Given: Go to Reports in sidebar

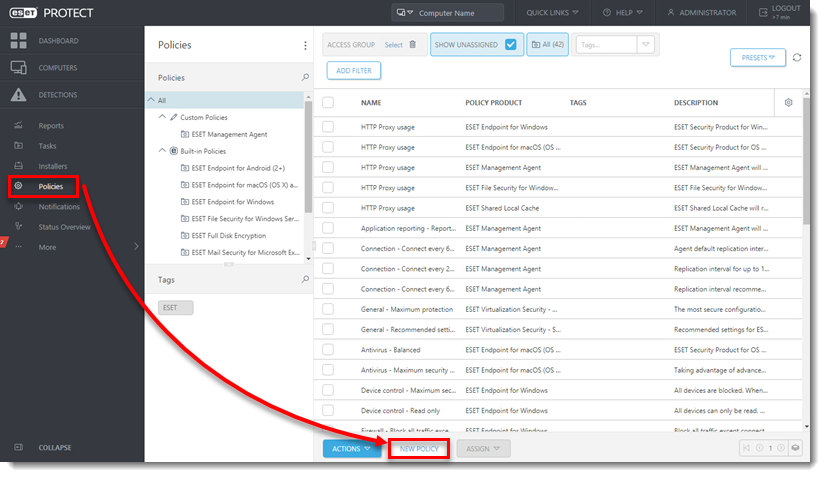Looking at the screenshot, I should click(51, 126).
